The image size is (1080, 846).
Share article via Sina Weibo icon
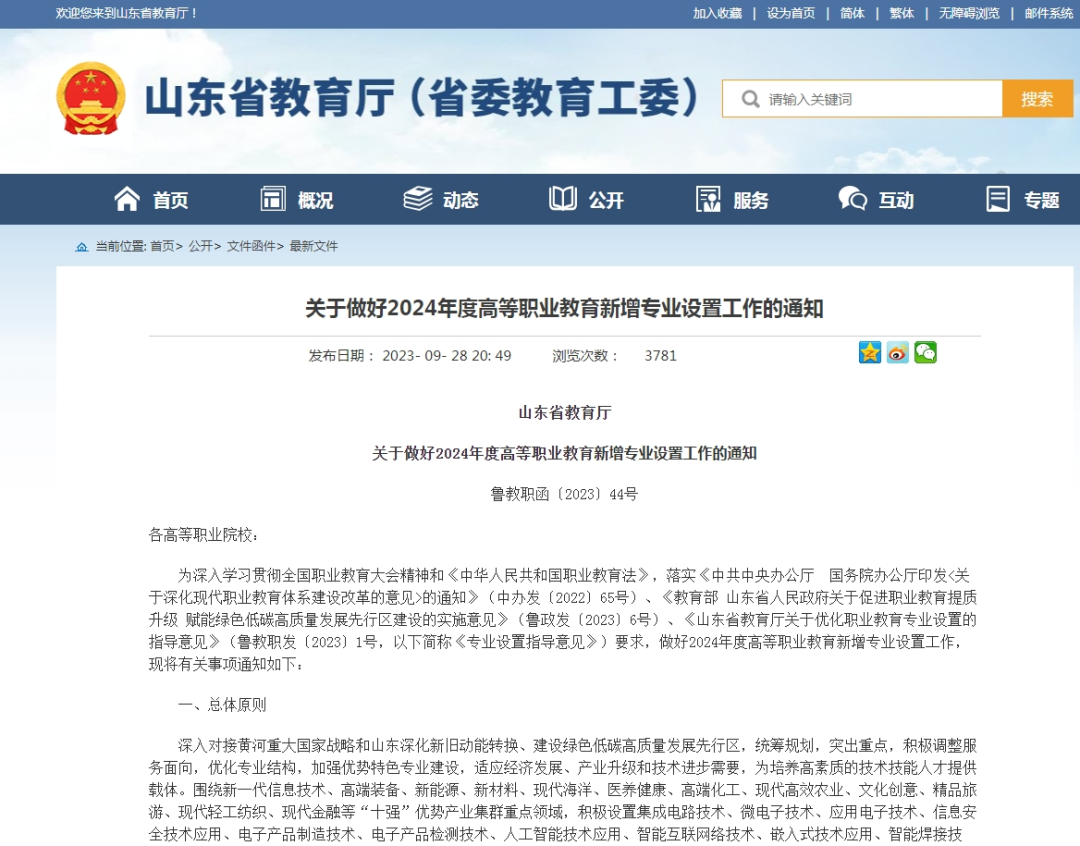point(898,352)
